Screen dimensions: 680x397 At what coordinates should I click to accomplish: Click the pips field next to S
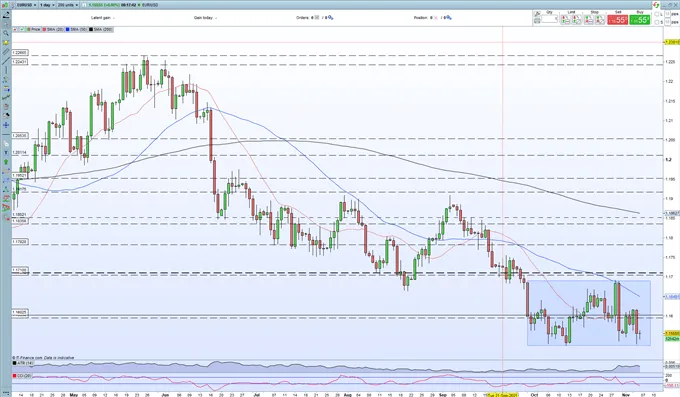pyautogui.click(x=668, y=22)
